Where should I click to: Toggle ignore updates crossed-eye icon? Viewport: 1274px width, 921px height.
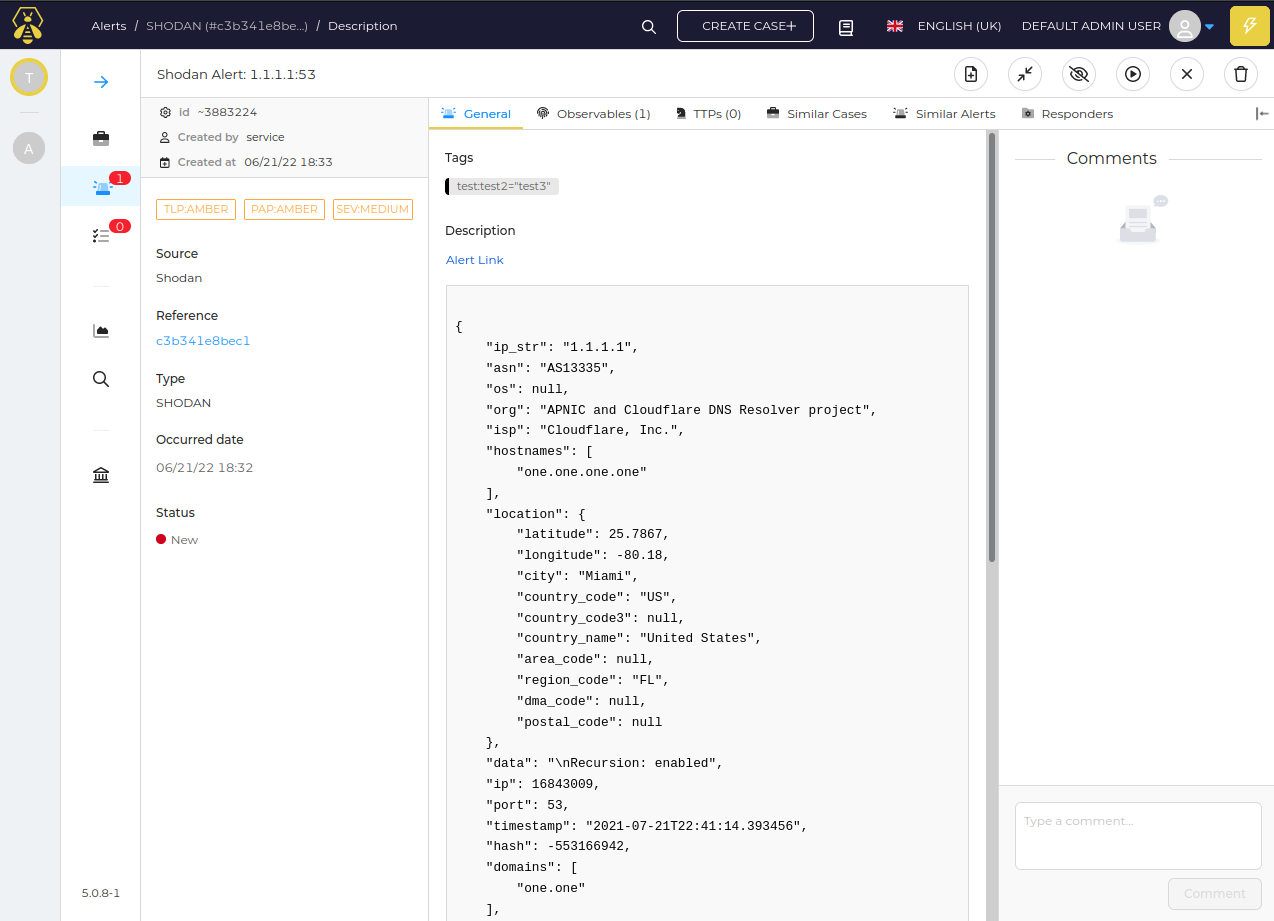point(1079,74)
